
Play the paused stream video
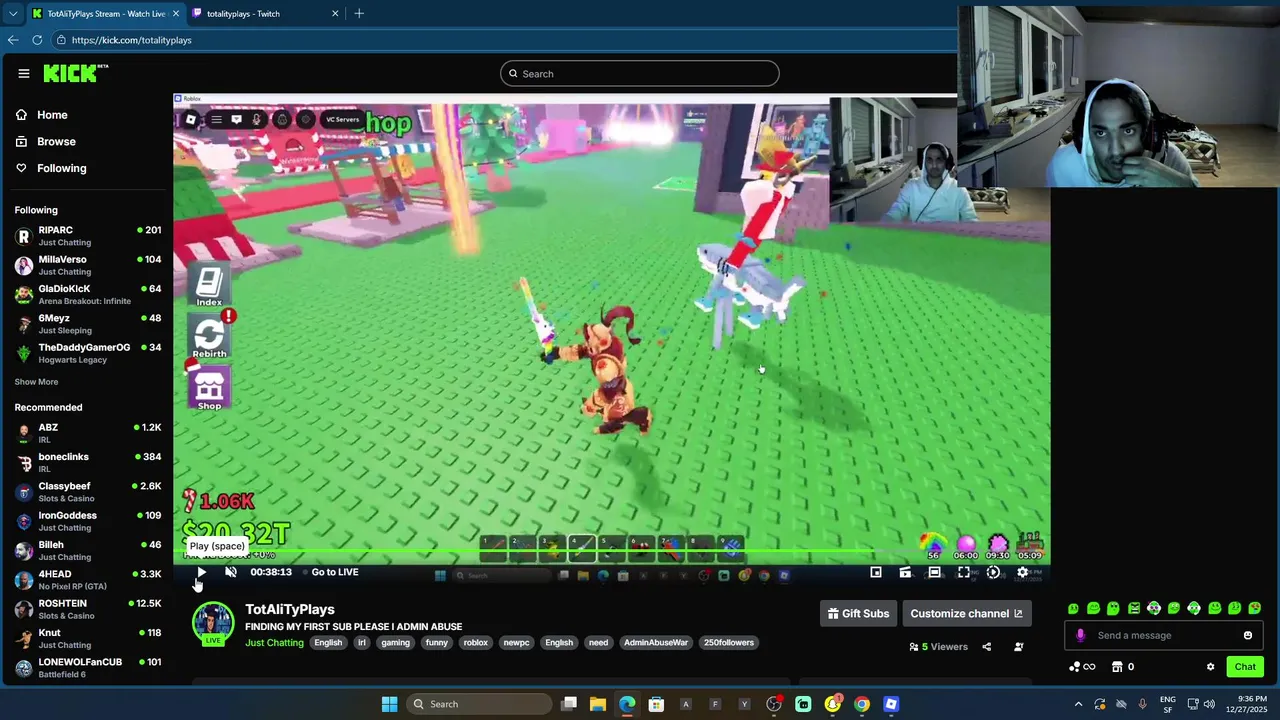201,572
